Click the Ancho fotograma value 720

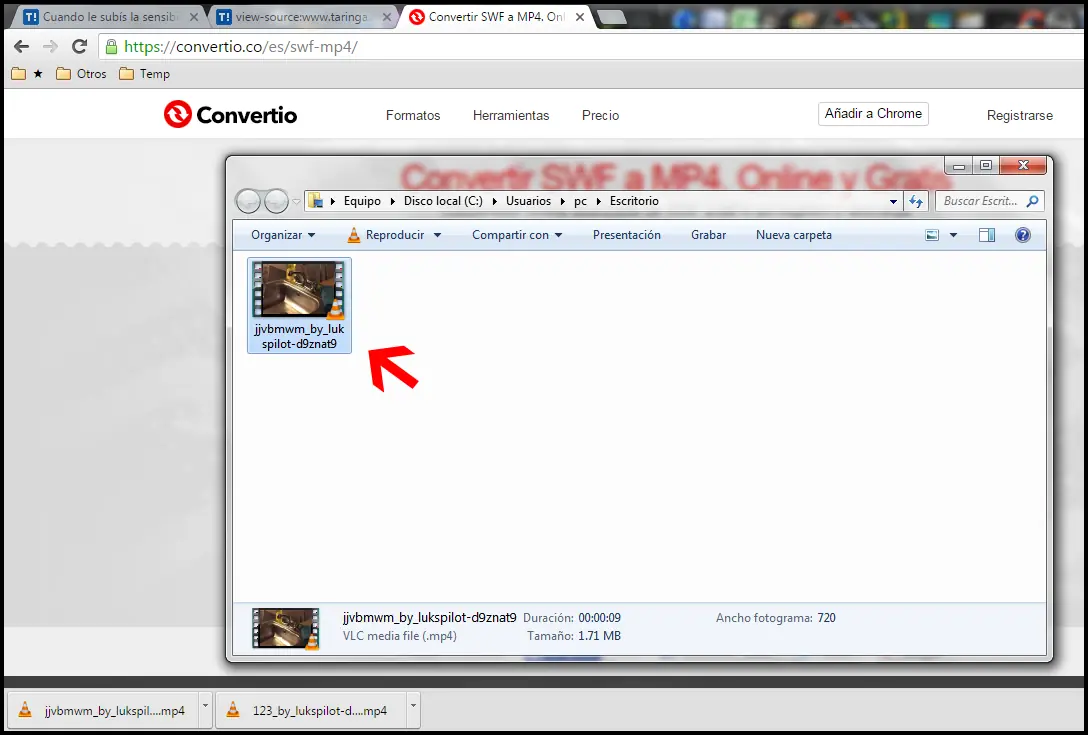point(826,618)
